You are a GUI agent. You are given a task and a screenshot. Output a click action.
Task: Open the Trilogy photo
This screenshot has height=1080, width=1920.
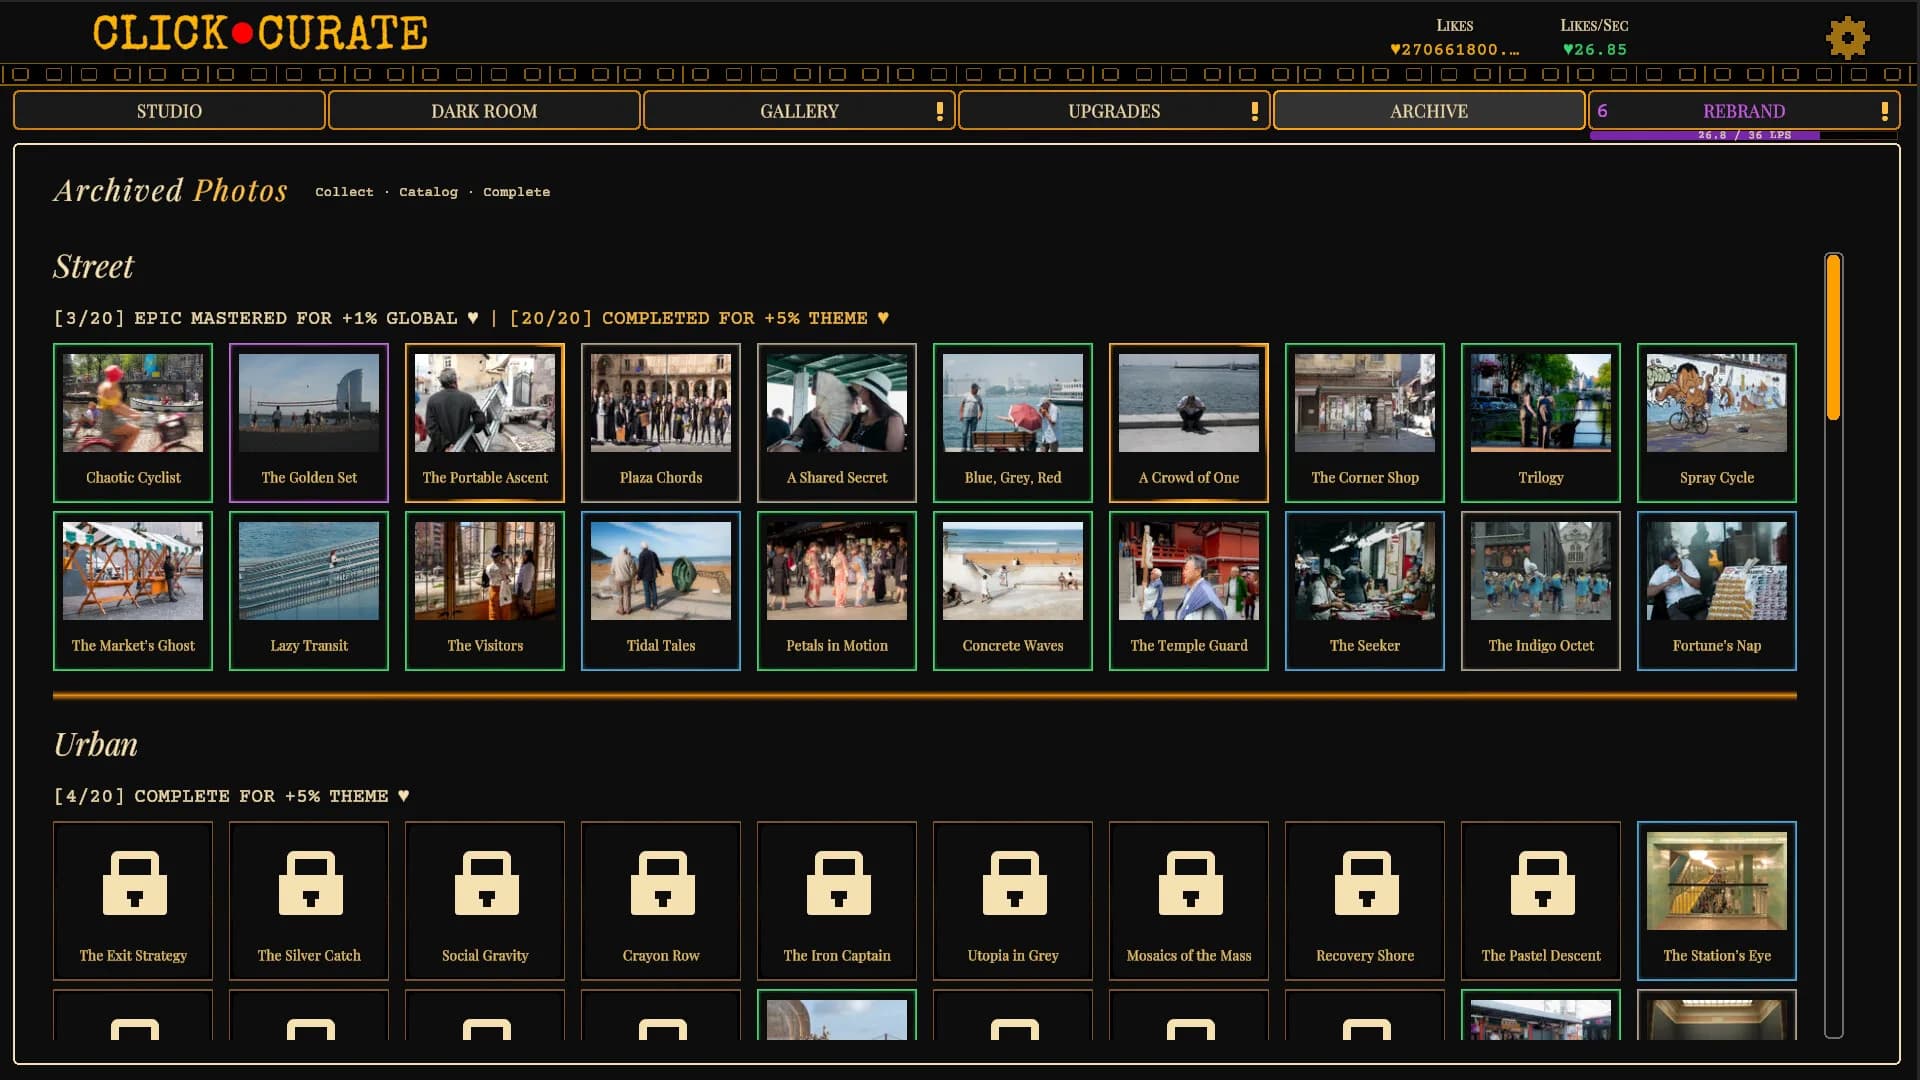click(1541, 423)
